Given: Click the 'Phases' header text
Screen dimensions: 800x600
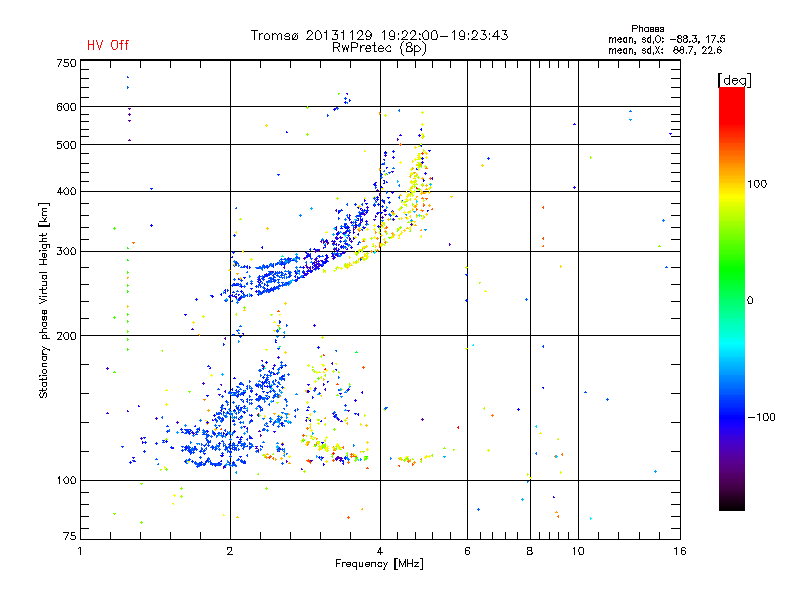Looking at the screenshot, I should (x=647, y=29).
